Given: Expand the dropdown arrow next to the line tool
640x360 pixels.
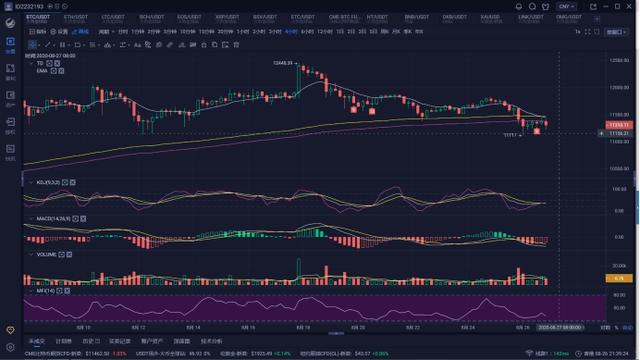Looking at the screenshot, I should 54,45.
